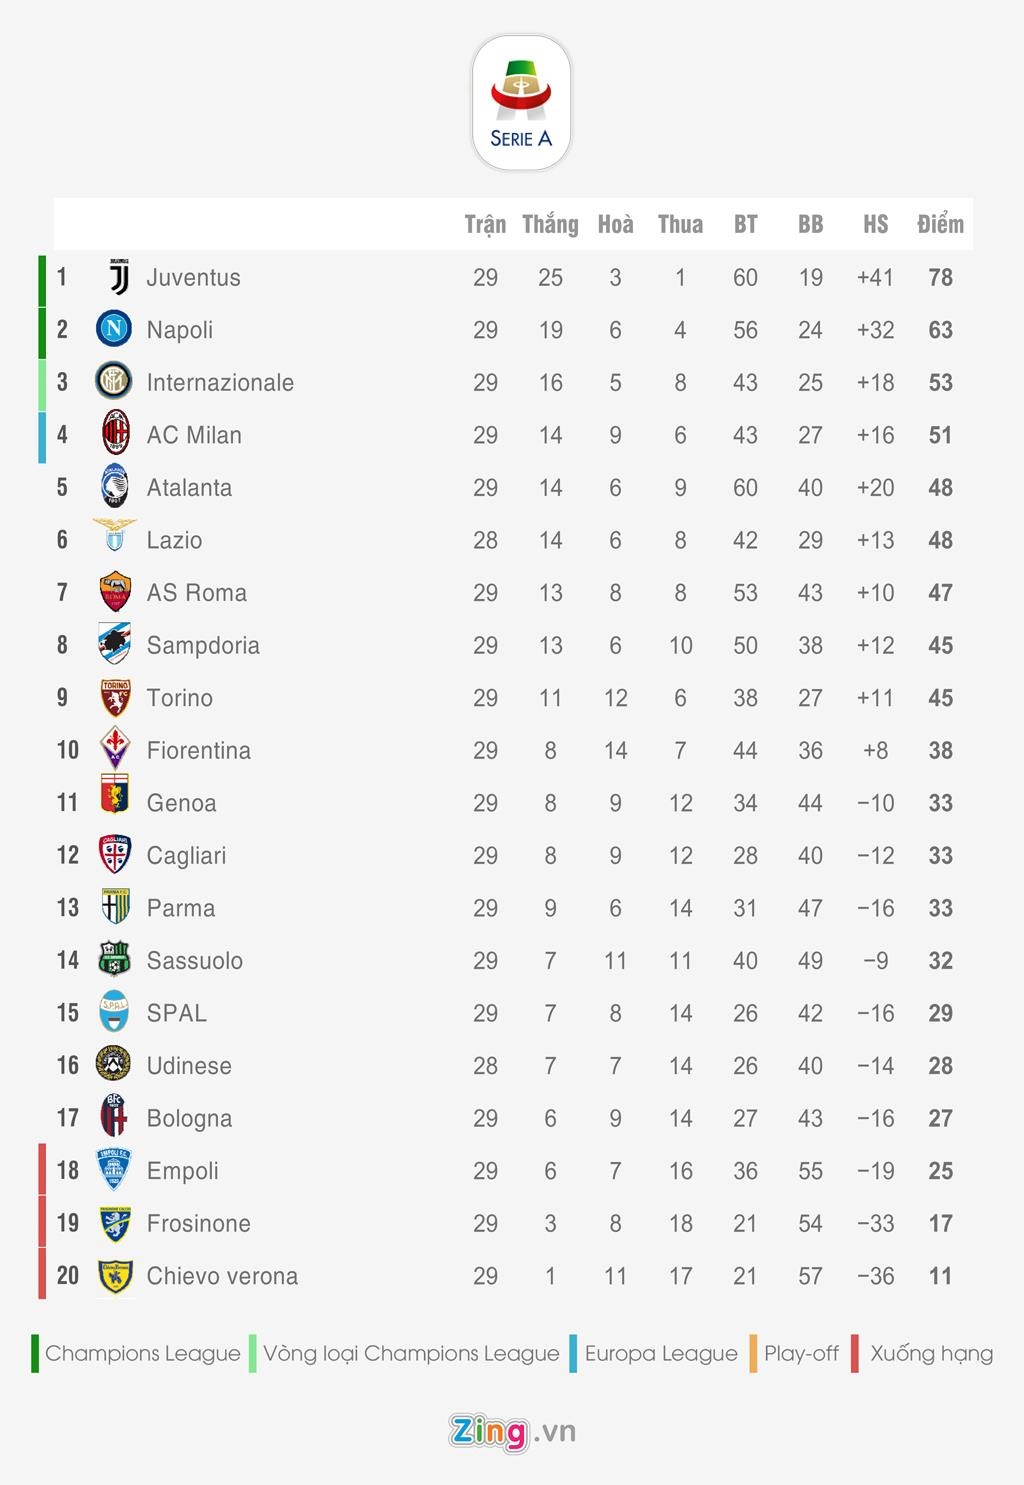Click the Điểm column header

[x=940, y=224]
